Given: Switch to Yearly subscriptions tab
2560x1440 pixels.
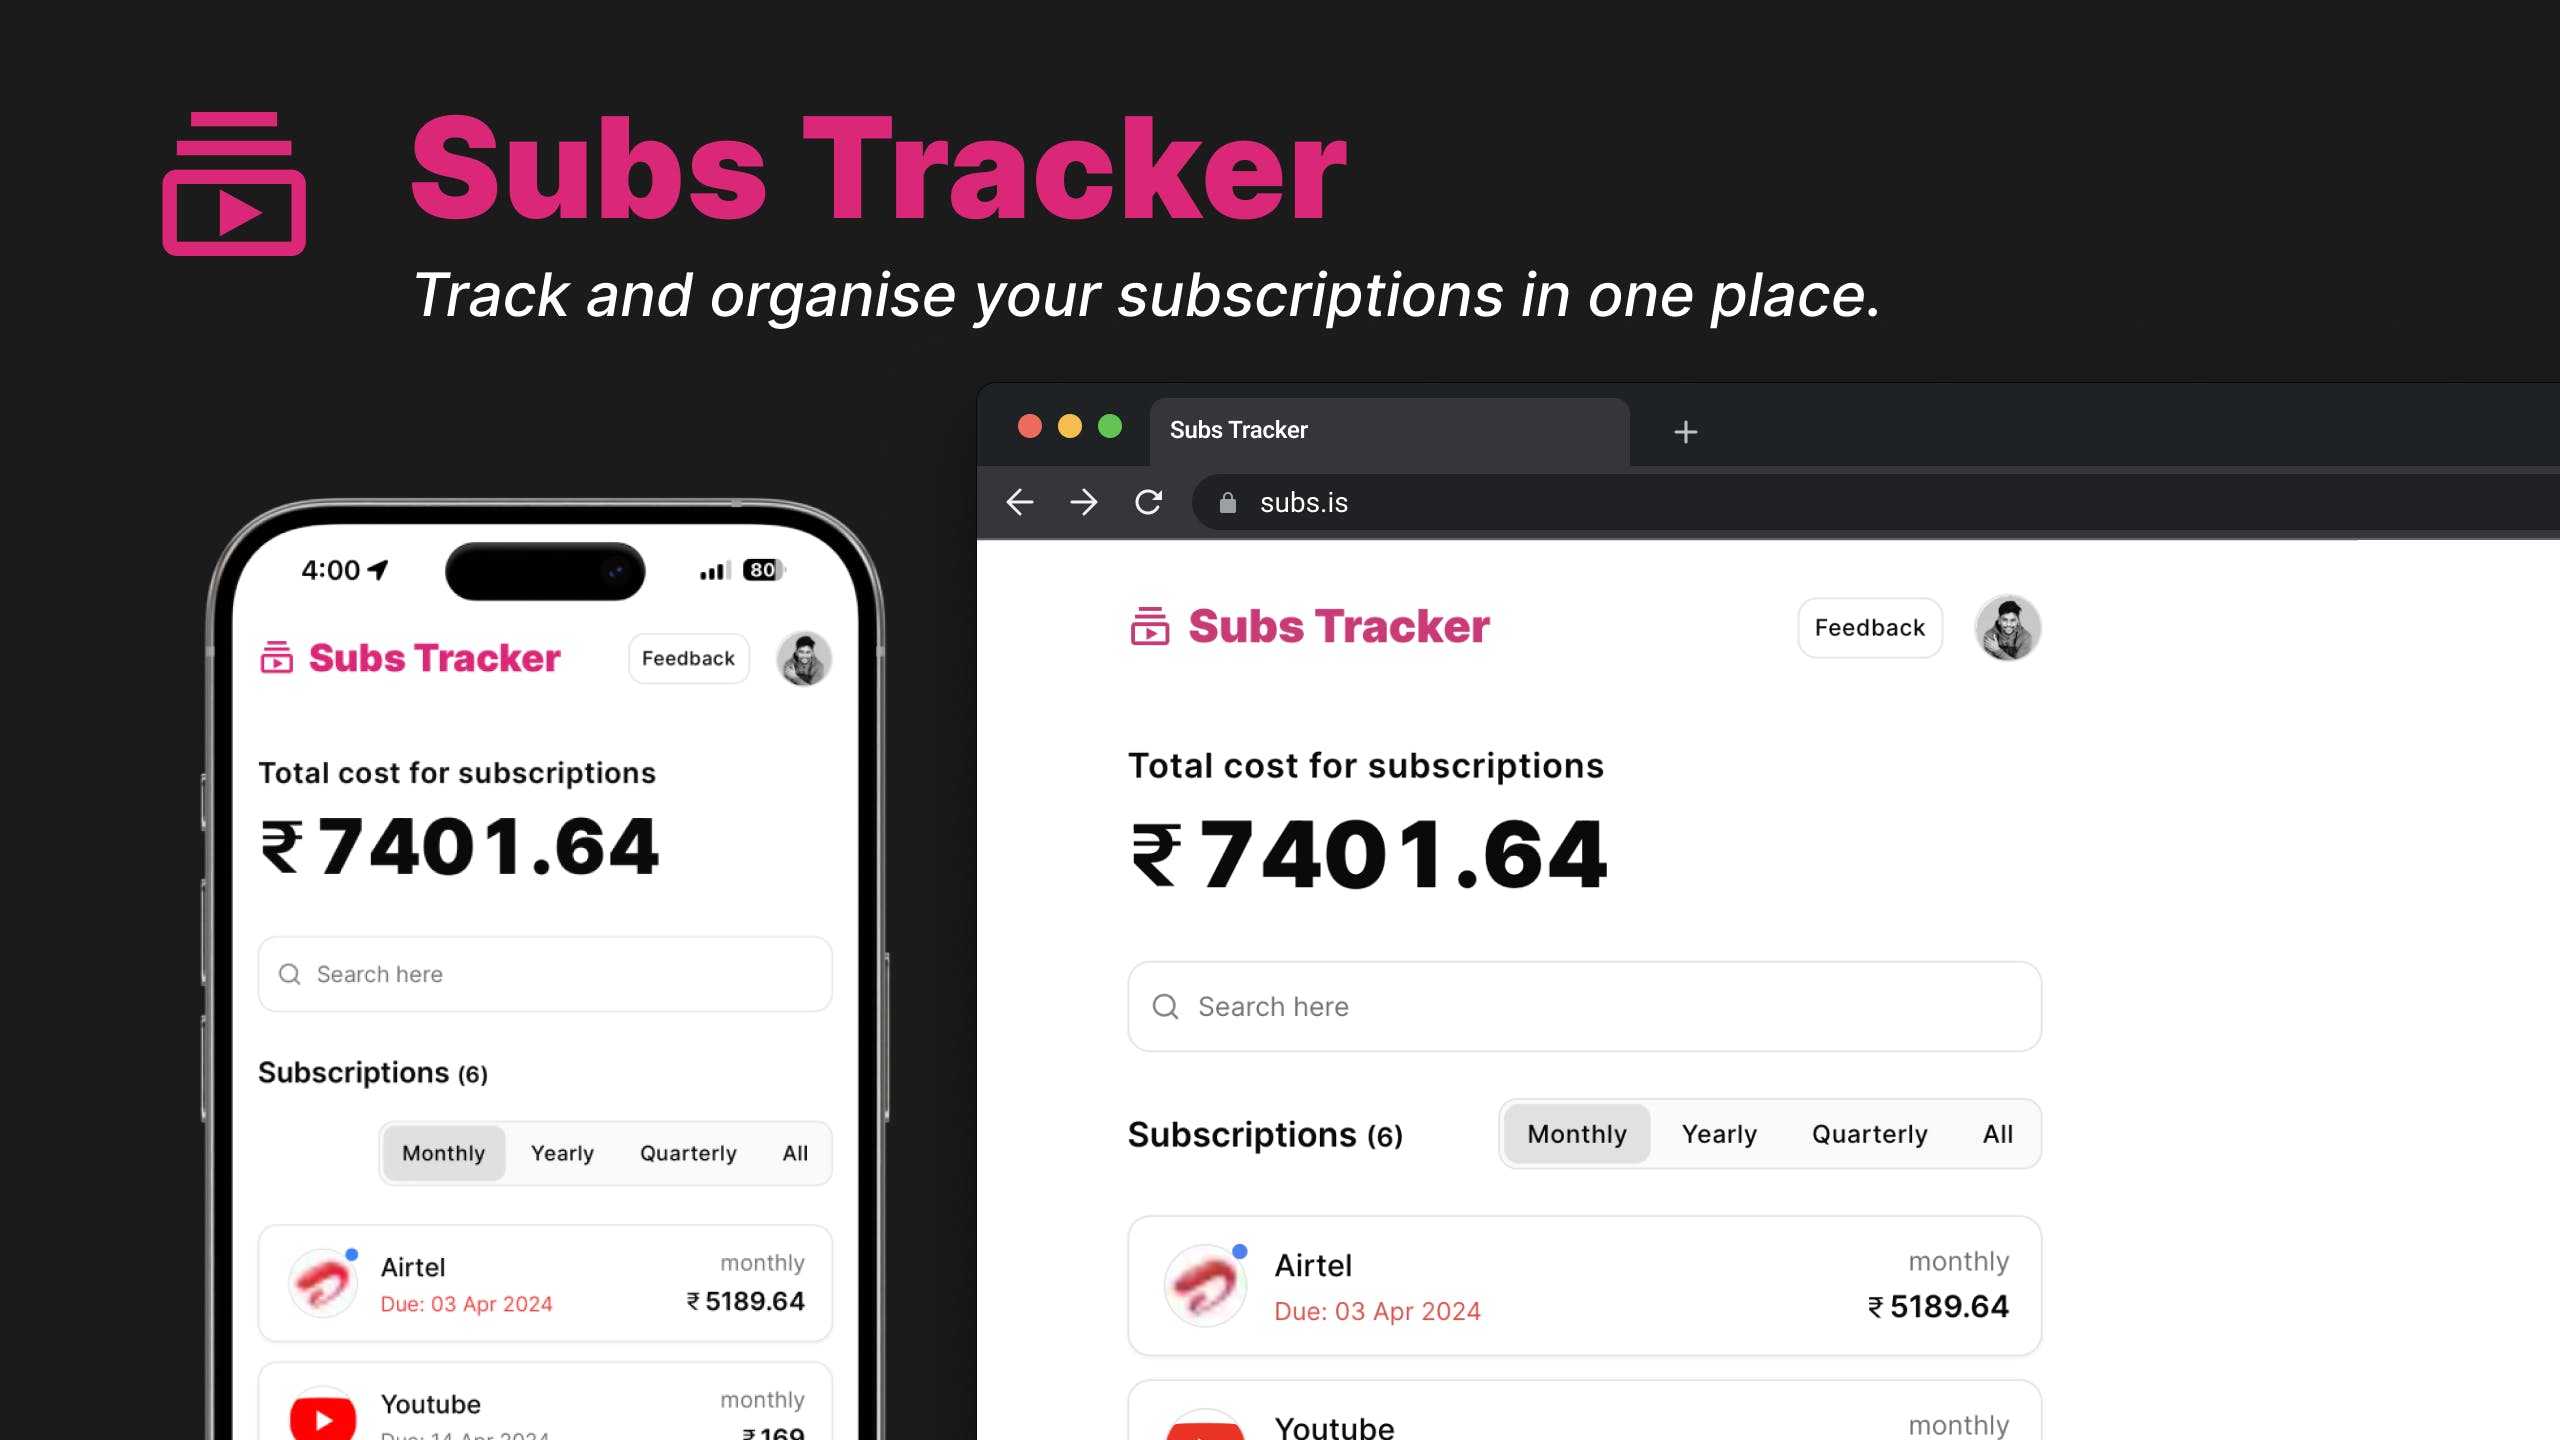Looking at the screenshot, I should click(1718, 1134).
